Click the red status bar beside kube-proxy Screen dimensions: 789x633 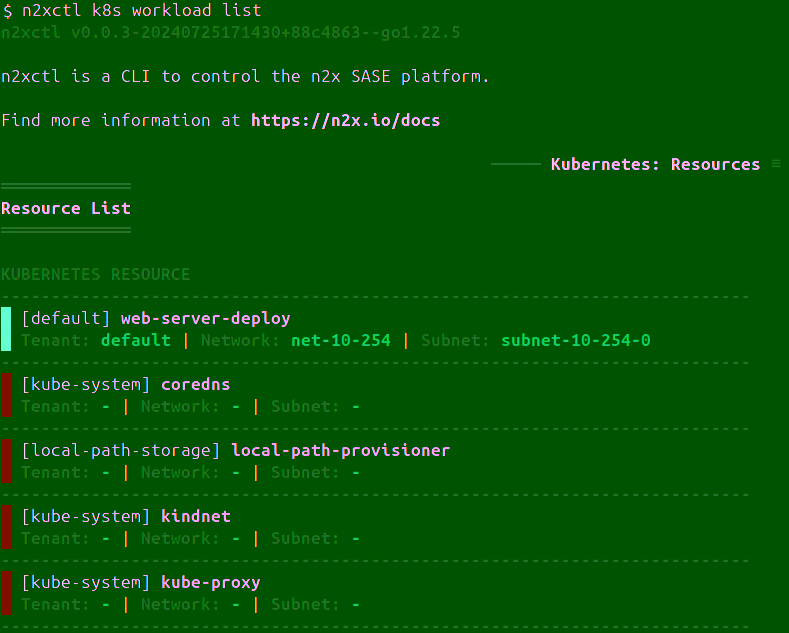point(6,593)
